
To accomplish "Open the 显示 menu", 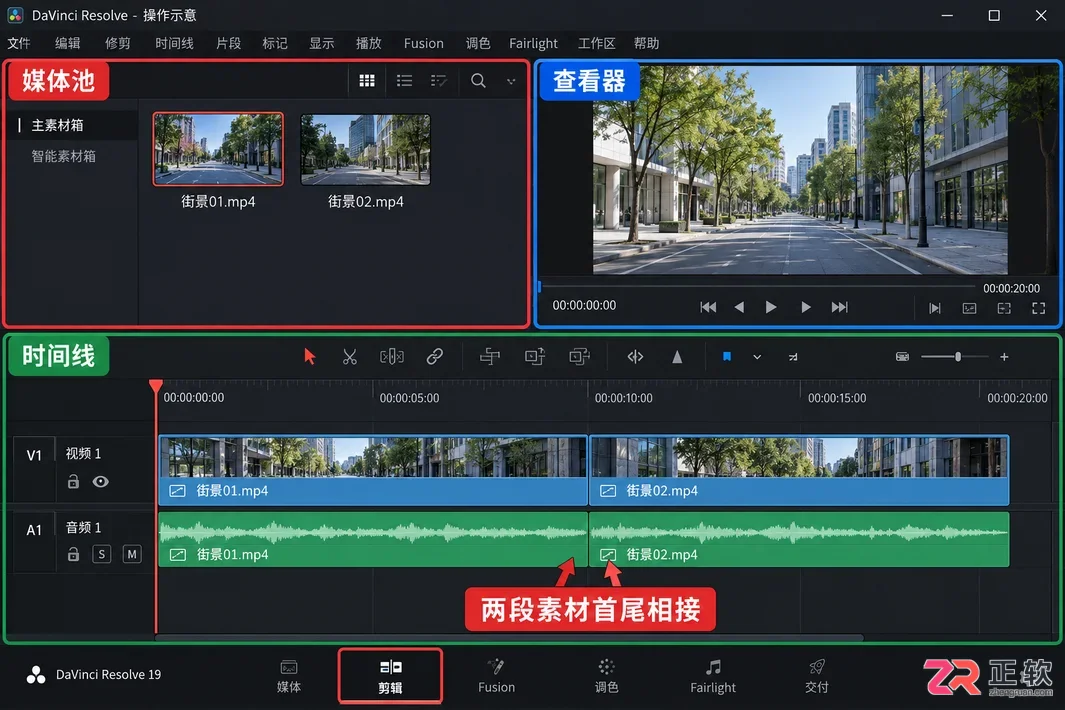I will (x=321, y=43).
